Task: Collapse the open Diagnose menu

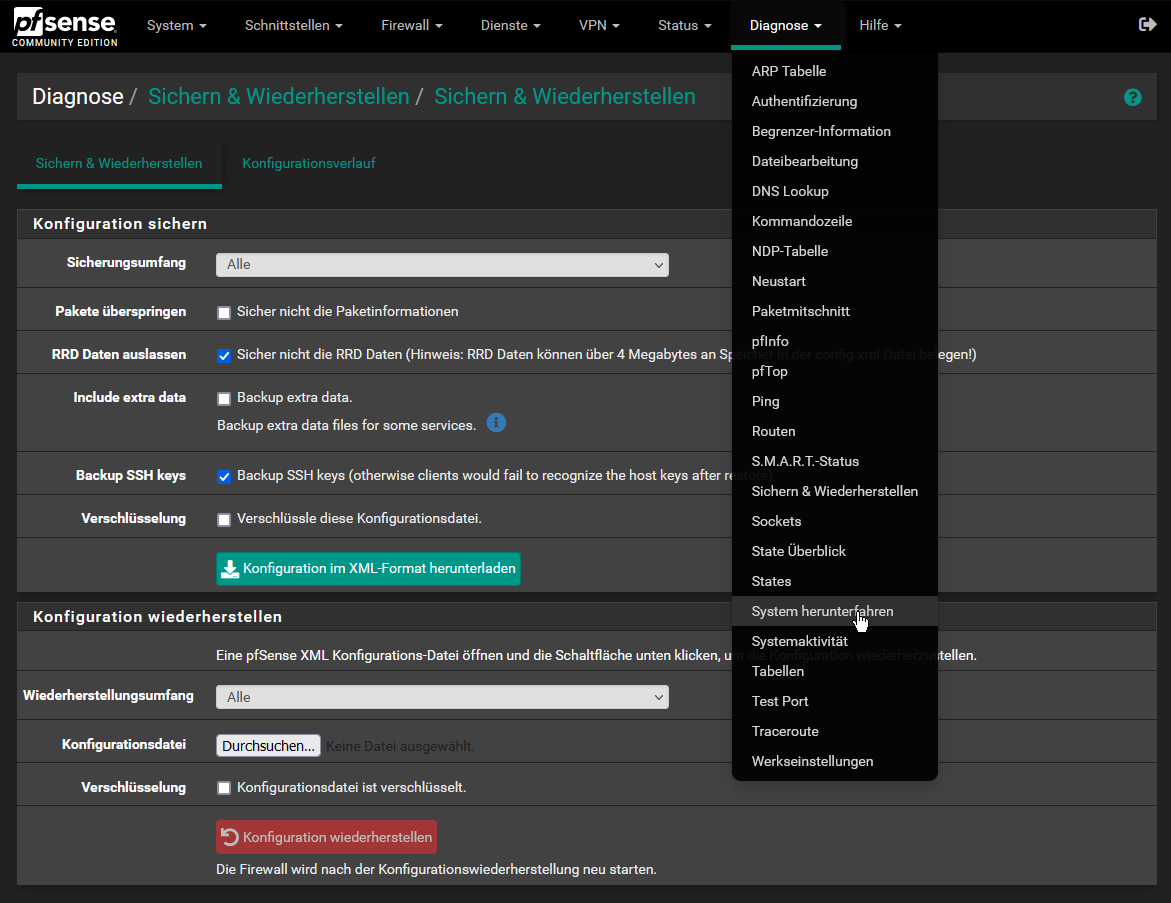Action: (x=786, y=25)
